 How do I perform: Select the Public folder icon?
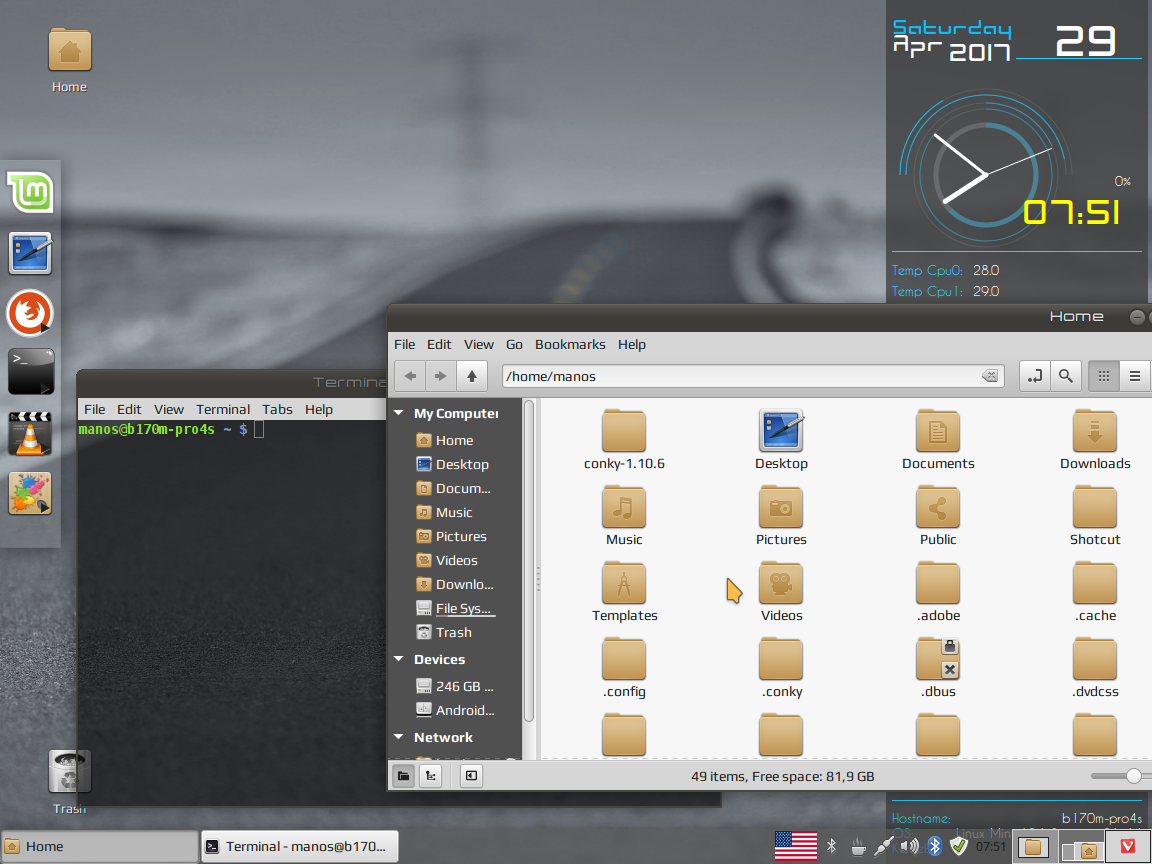point(938,515)
